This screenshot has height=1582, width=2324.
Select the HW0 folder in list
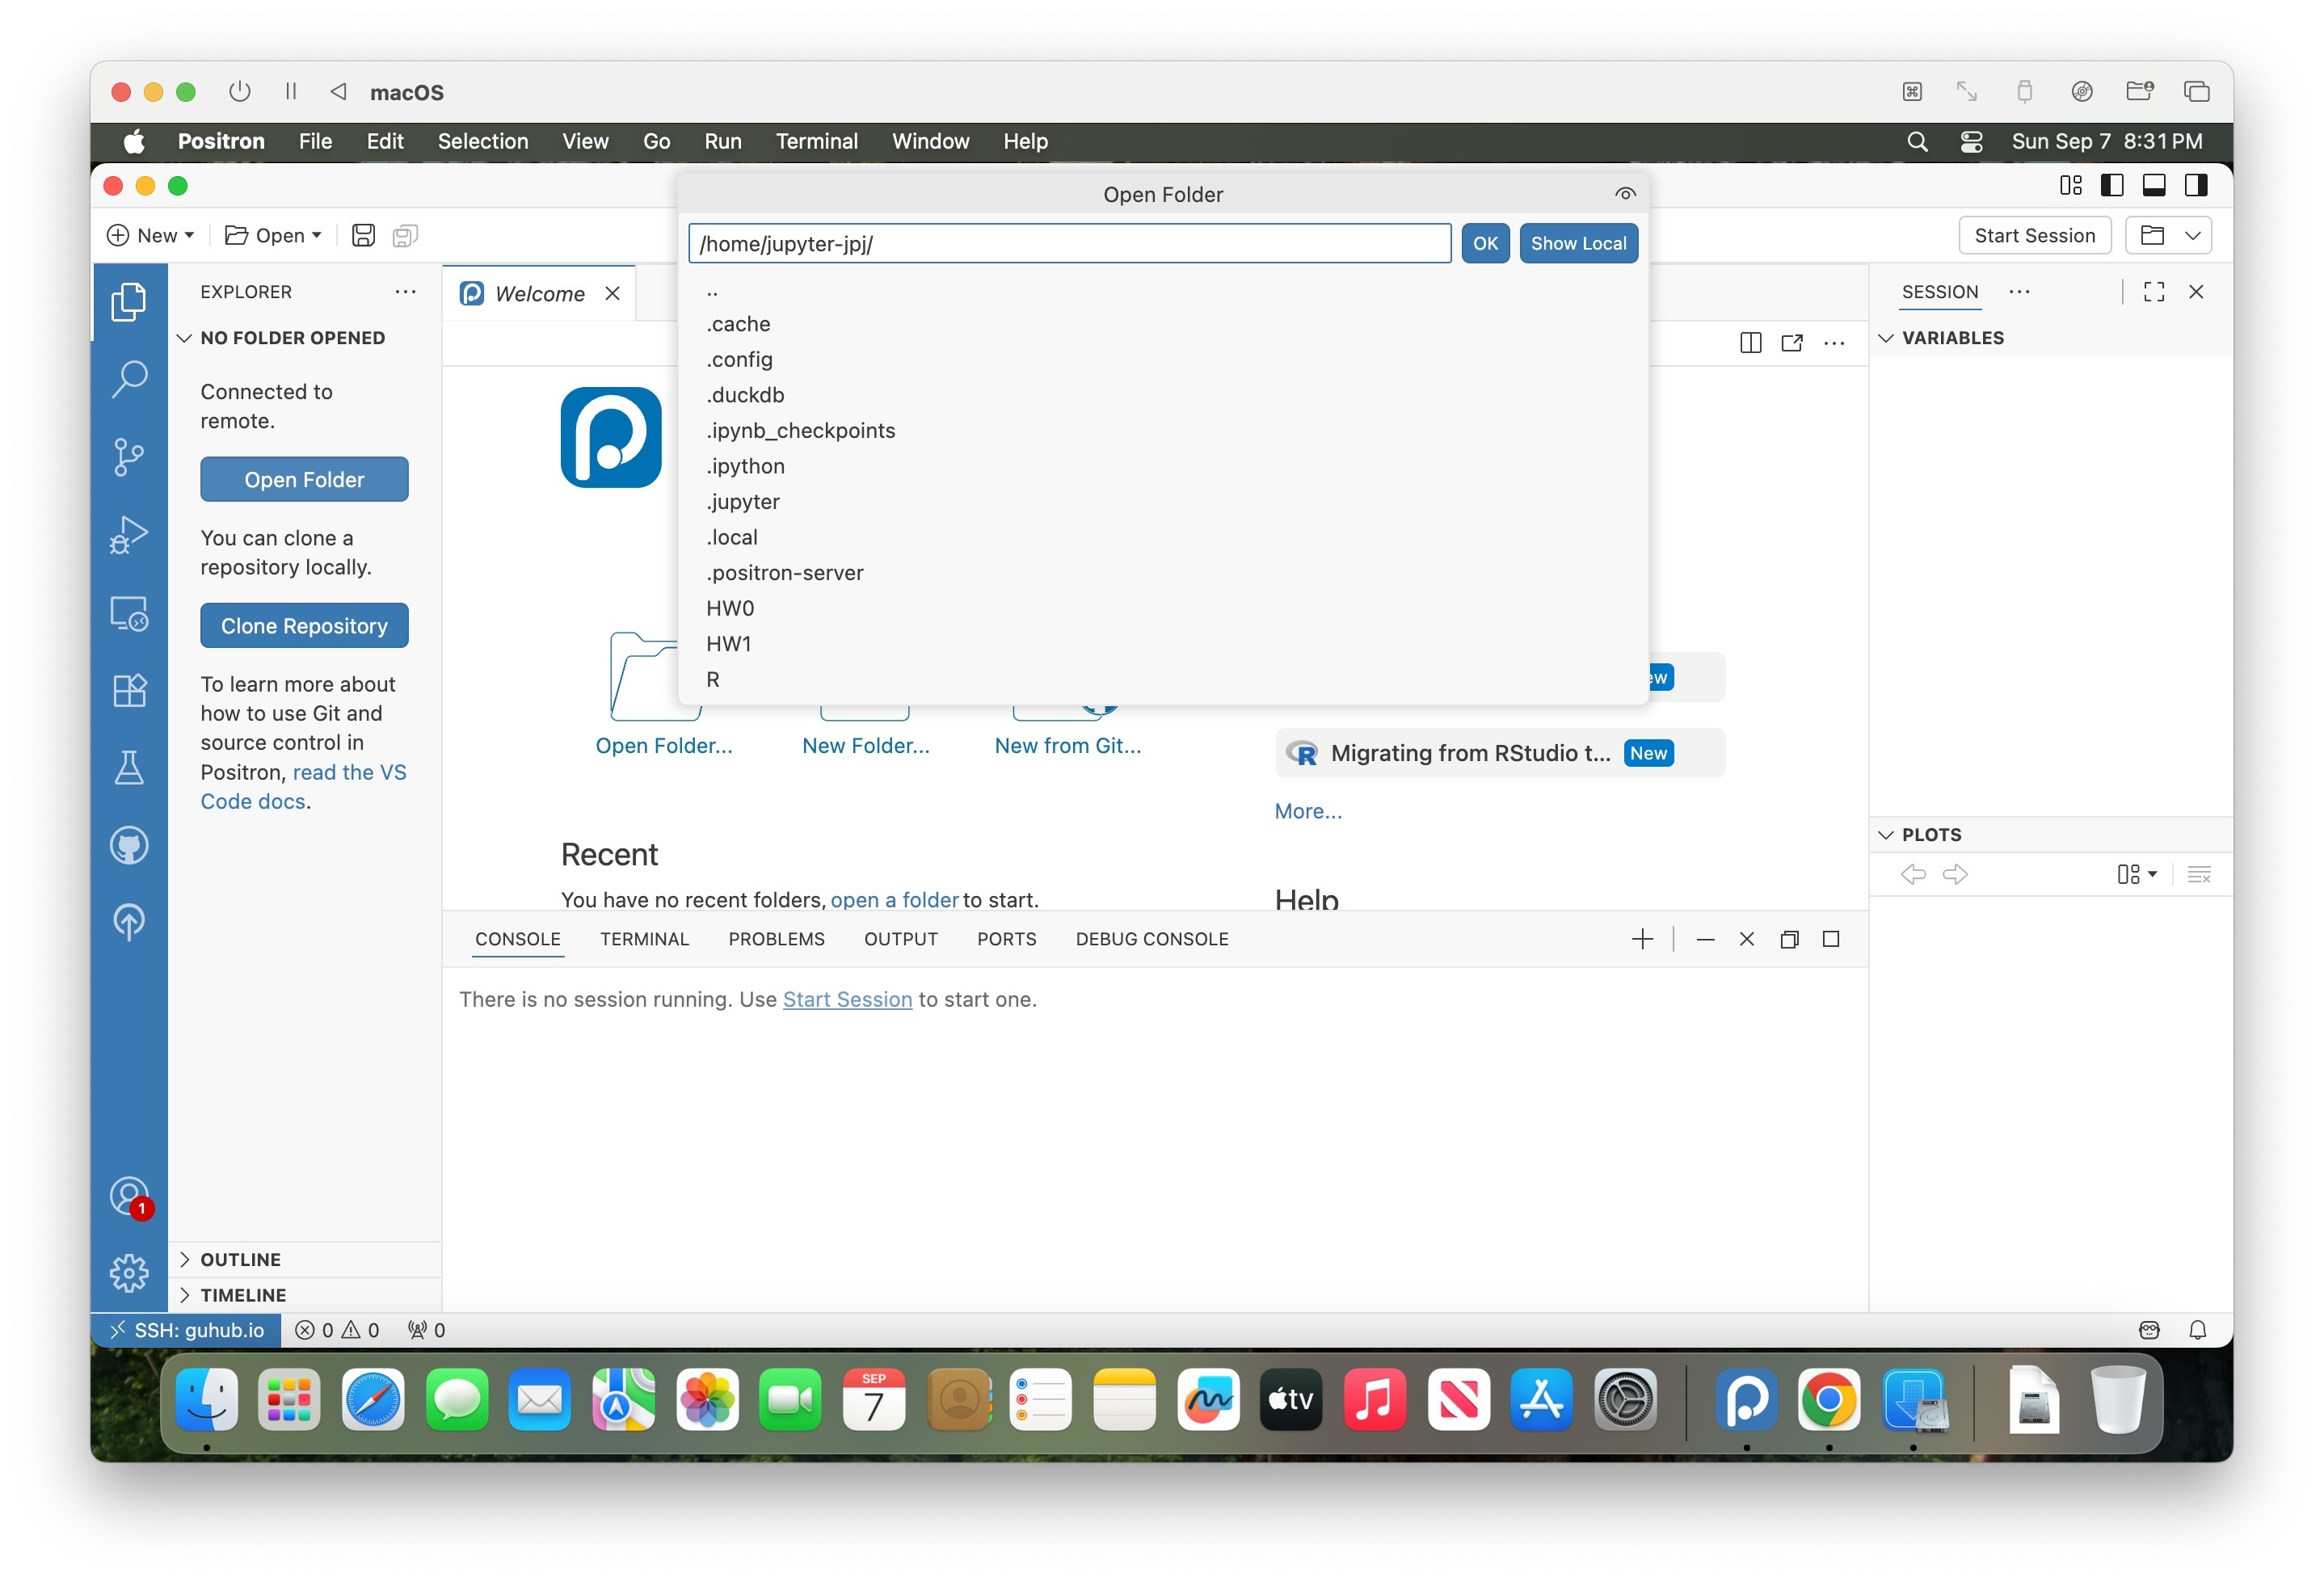1162,609
